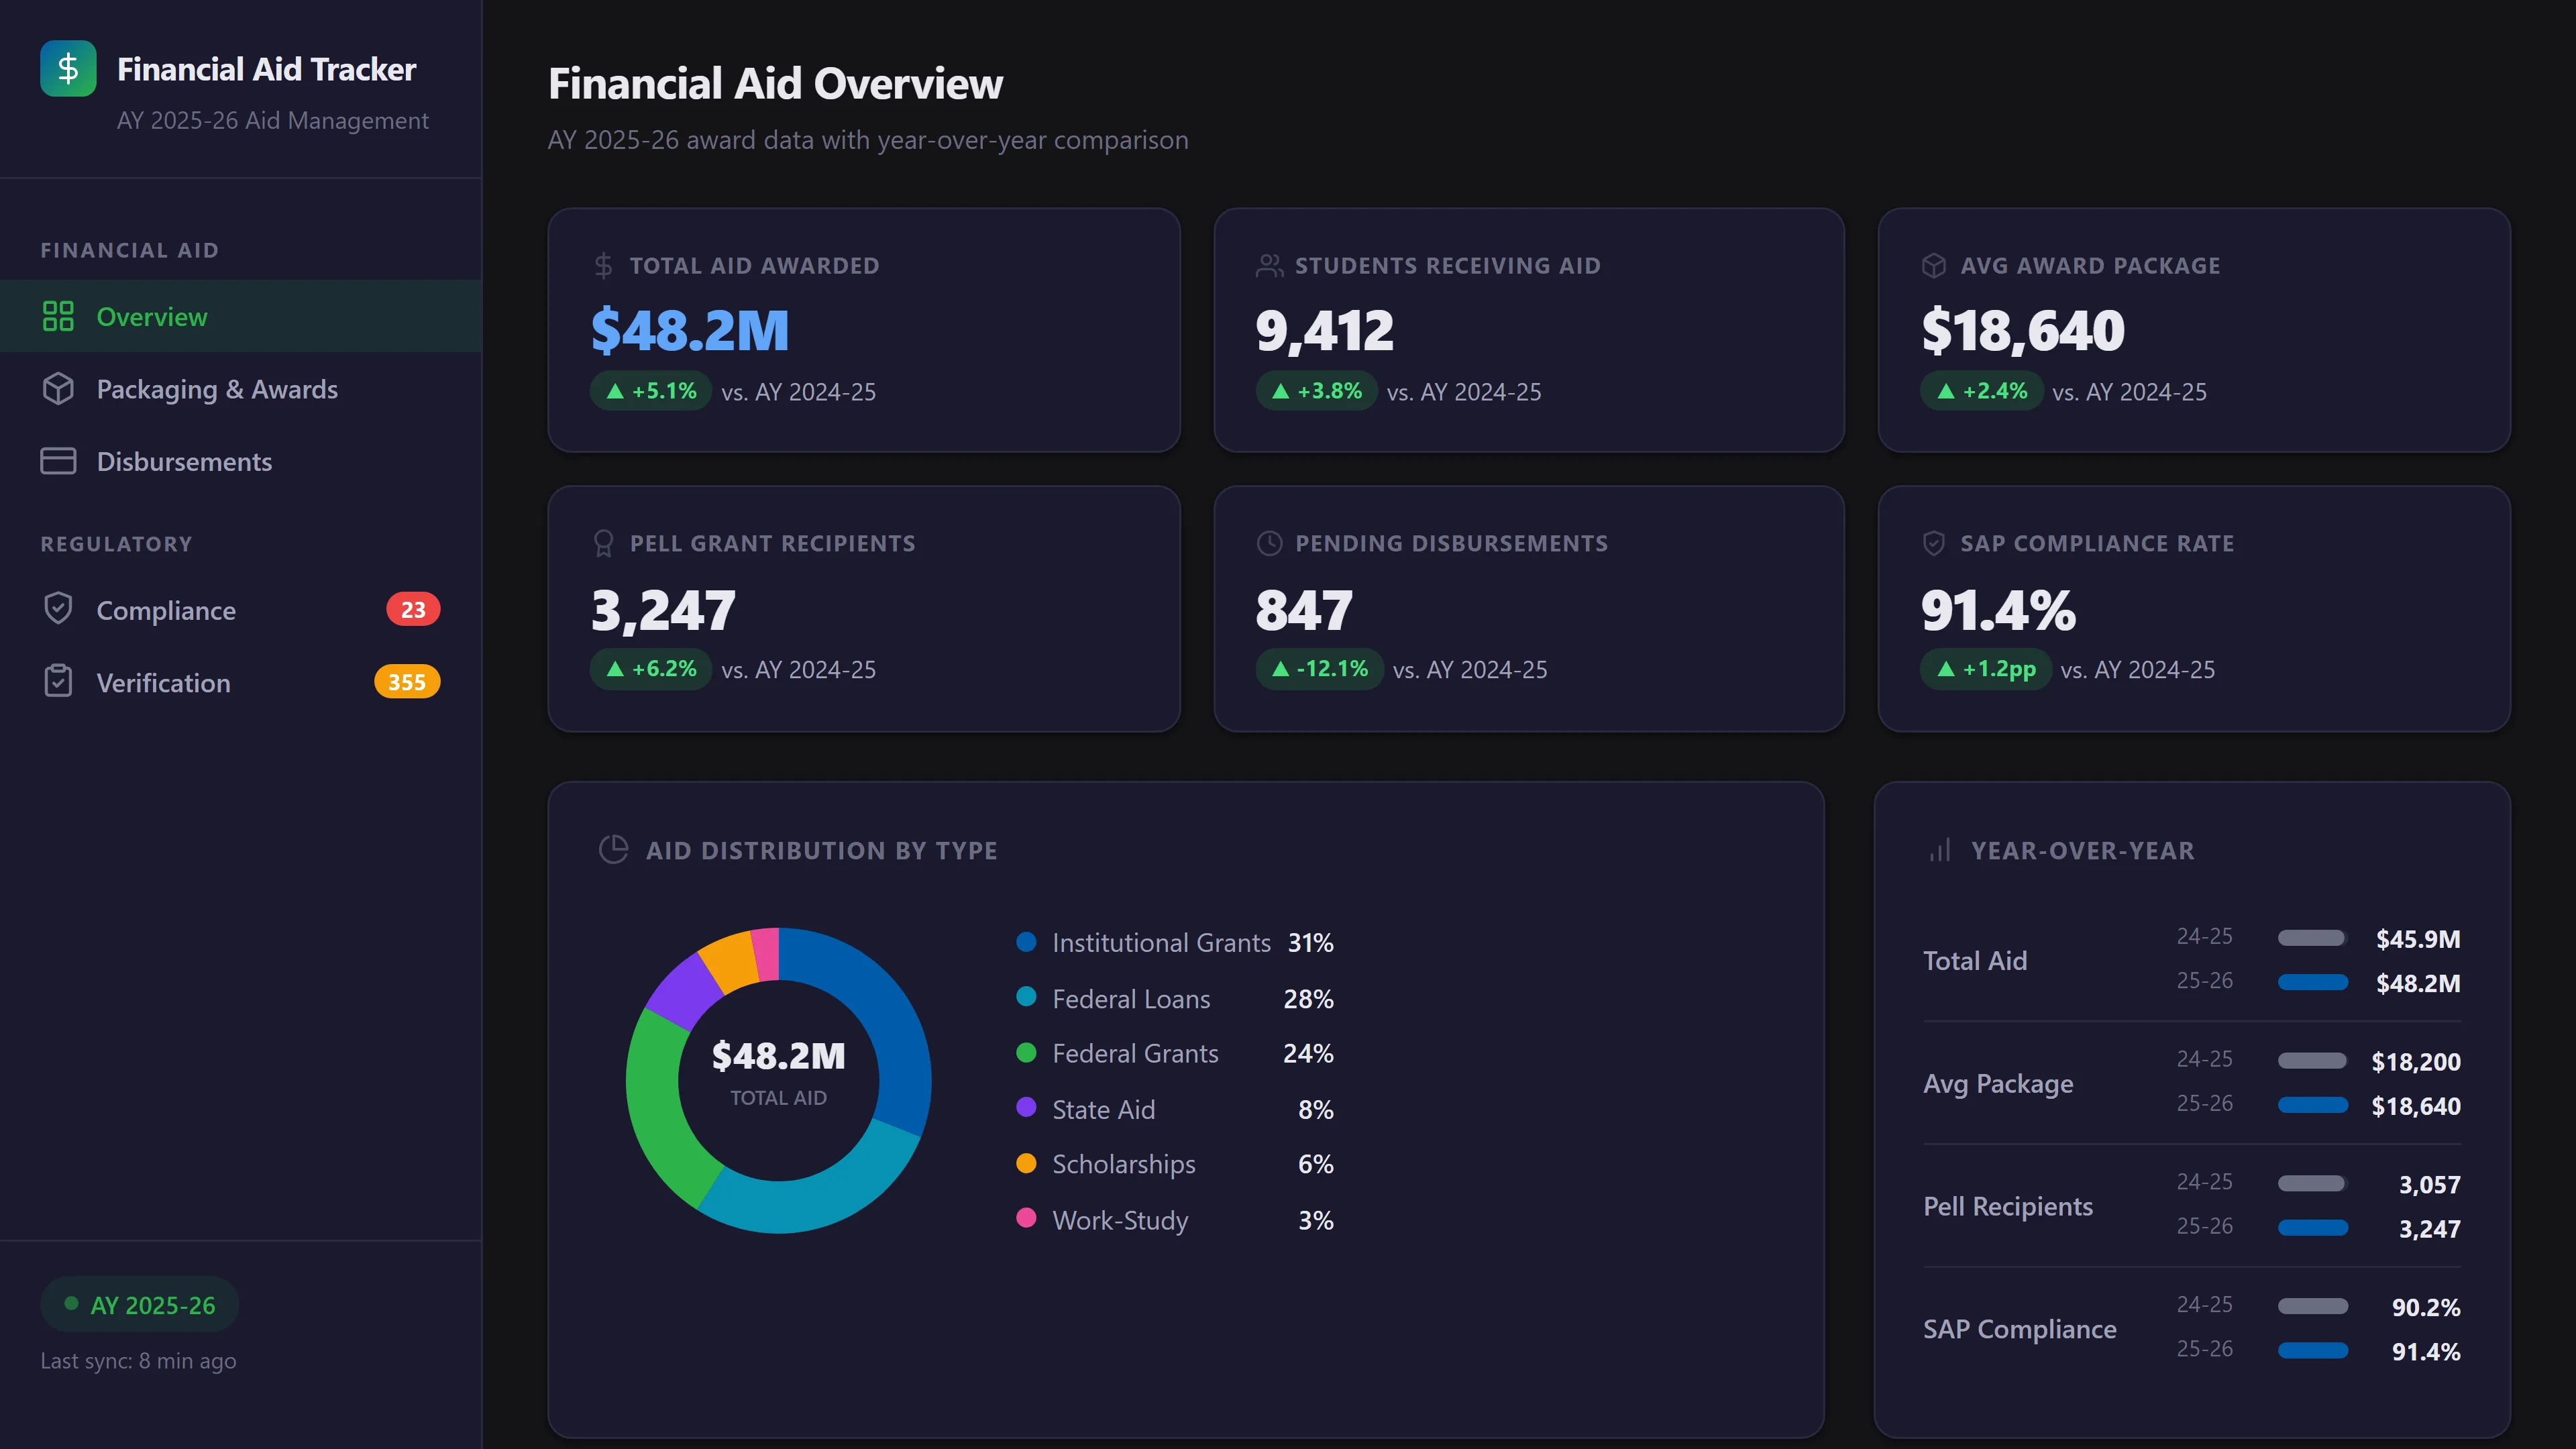Viewport: 2576px width, 1449px height.
Task: Click the Packaging & Awards box icon
Action: coord(59,389)
